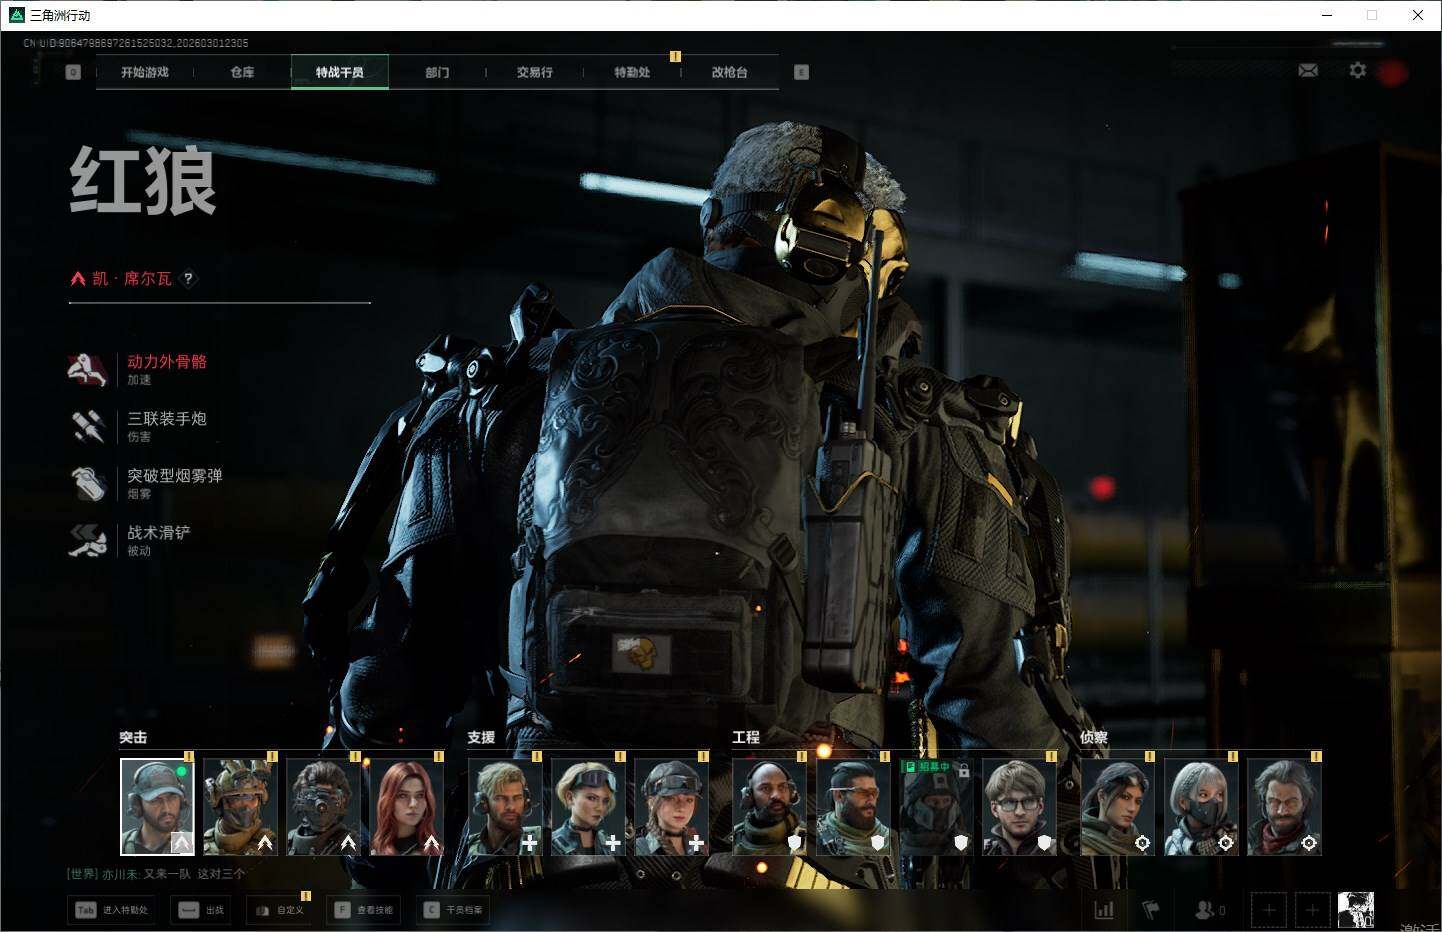Open the world chat message line

coord(156,874)
